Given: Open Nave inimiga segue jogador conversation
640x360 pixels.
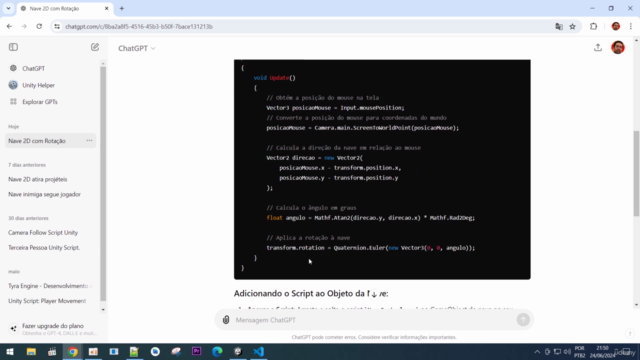Looking at the screenshot, I should (x=44, y=194).
